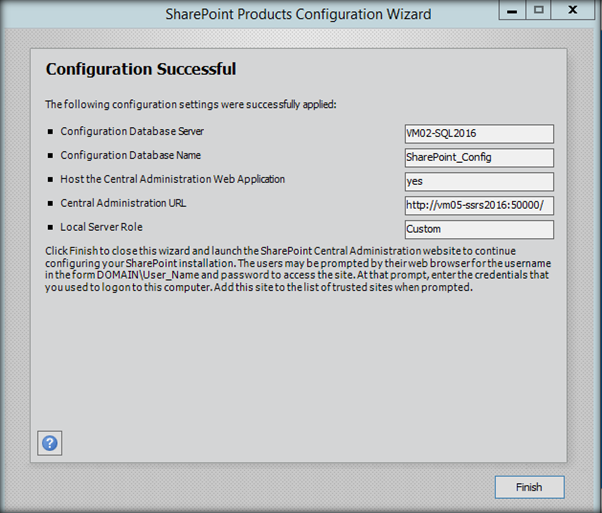Click the SharePoint Products Configuration Wizard title bar
The height and width of the screenshot is (513, 602).
point(298,15)
